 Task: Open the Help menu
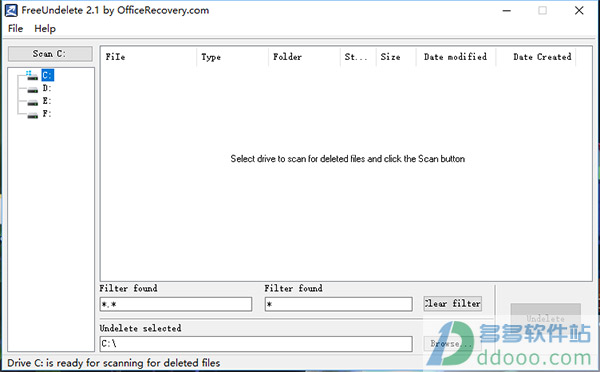(x=45, y=29)
